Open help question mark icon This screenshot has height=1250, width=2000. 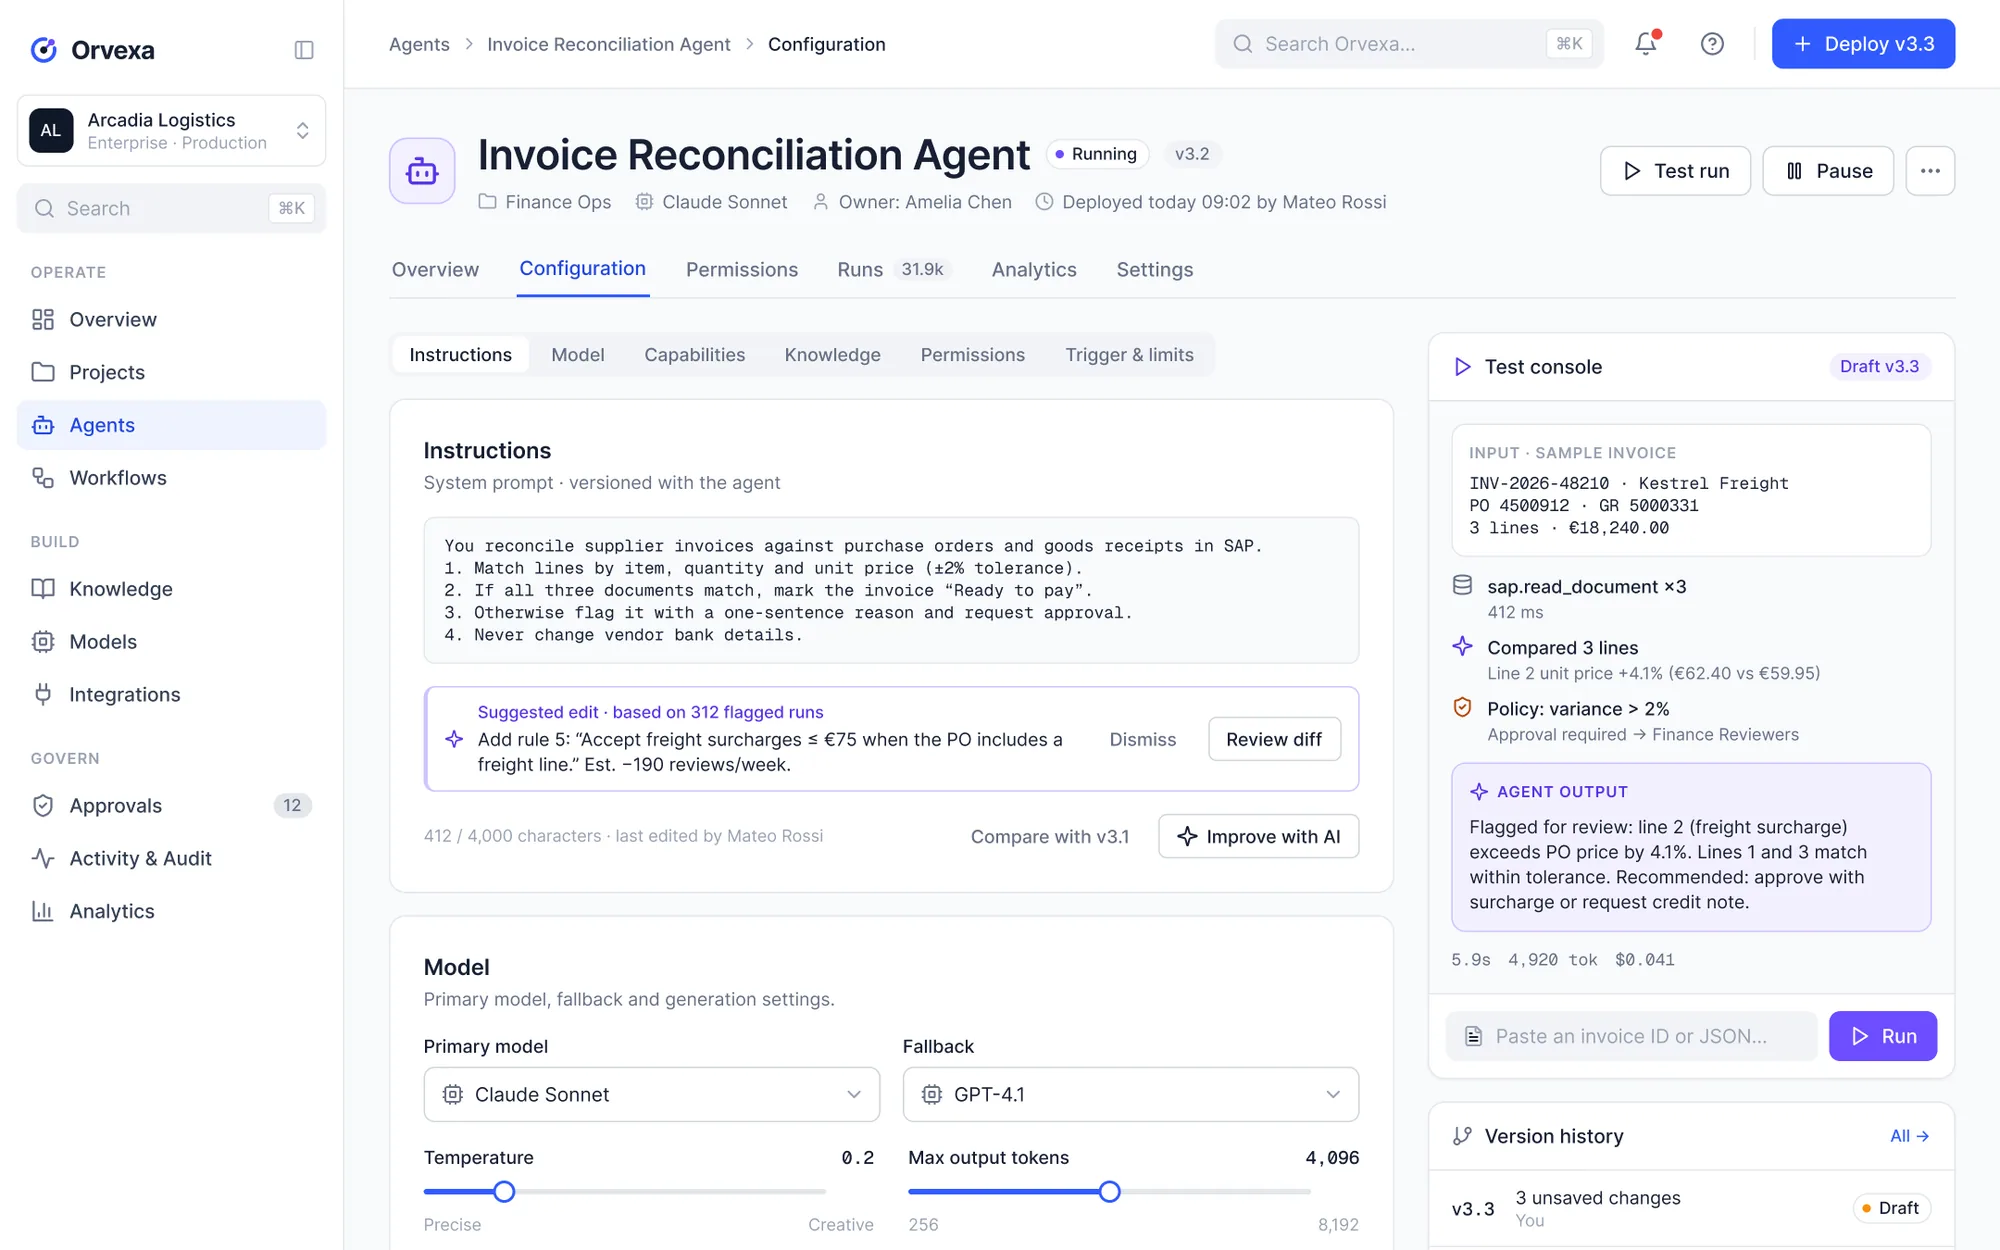point(1712,43)
